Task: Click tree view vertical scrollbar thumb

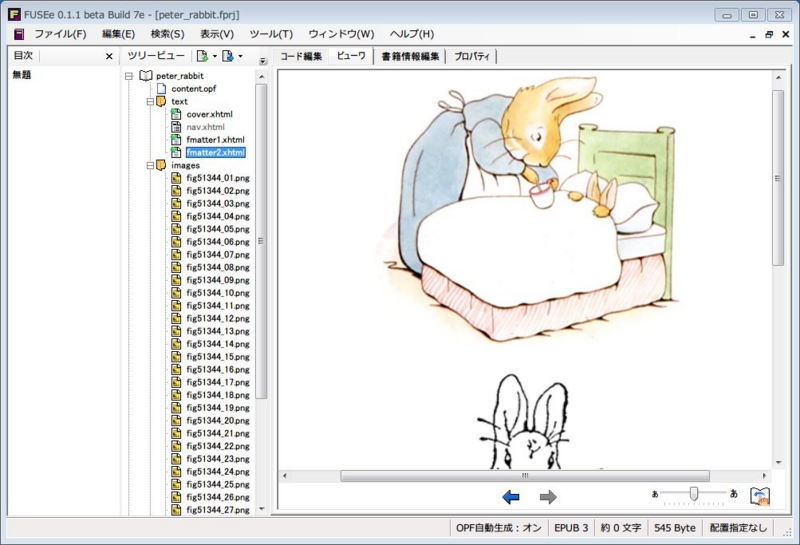Action: click(x=261, y=241)
